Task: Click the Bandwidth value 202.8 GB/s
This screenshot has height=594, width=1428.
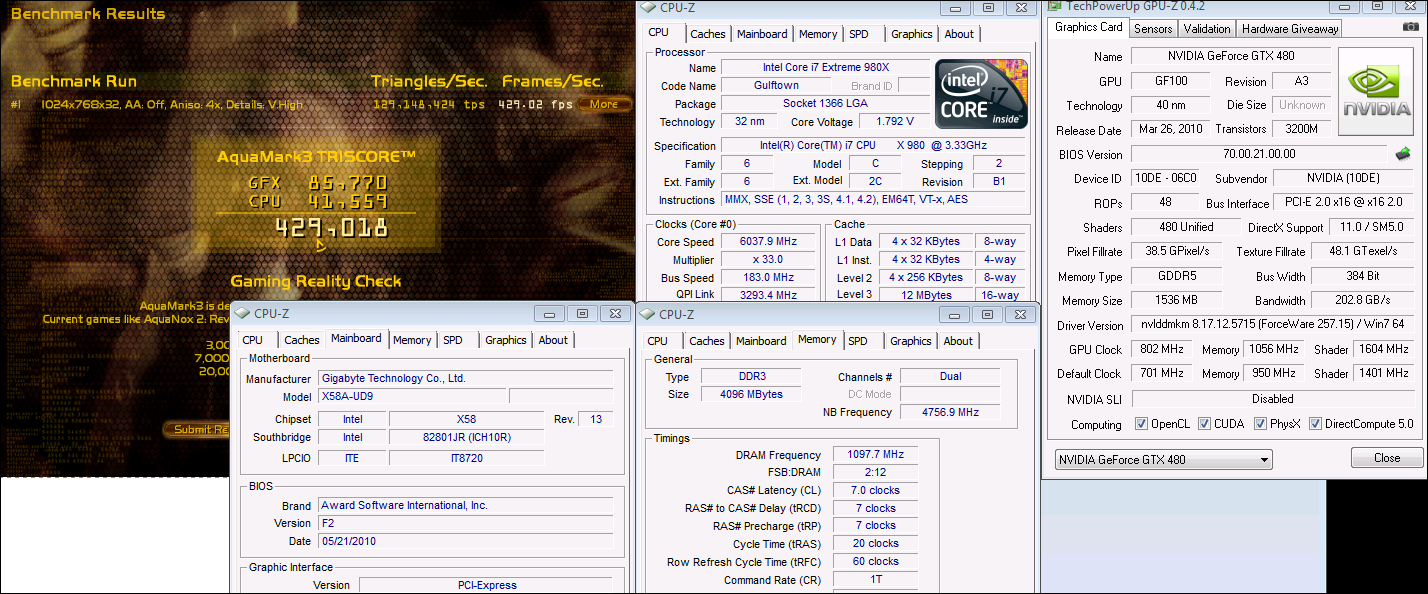Action: click(1364, 300)
